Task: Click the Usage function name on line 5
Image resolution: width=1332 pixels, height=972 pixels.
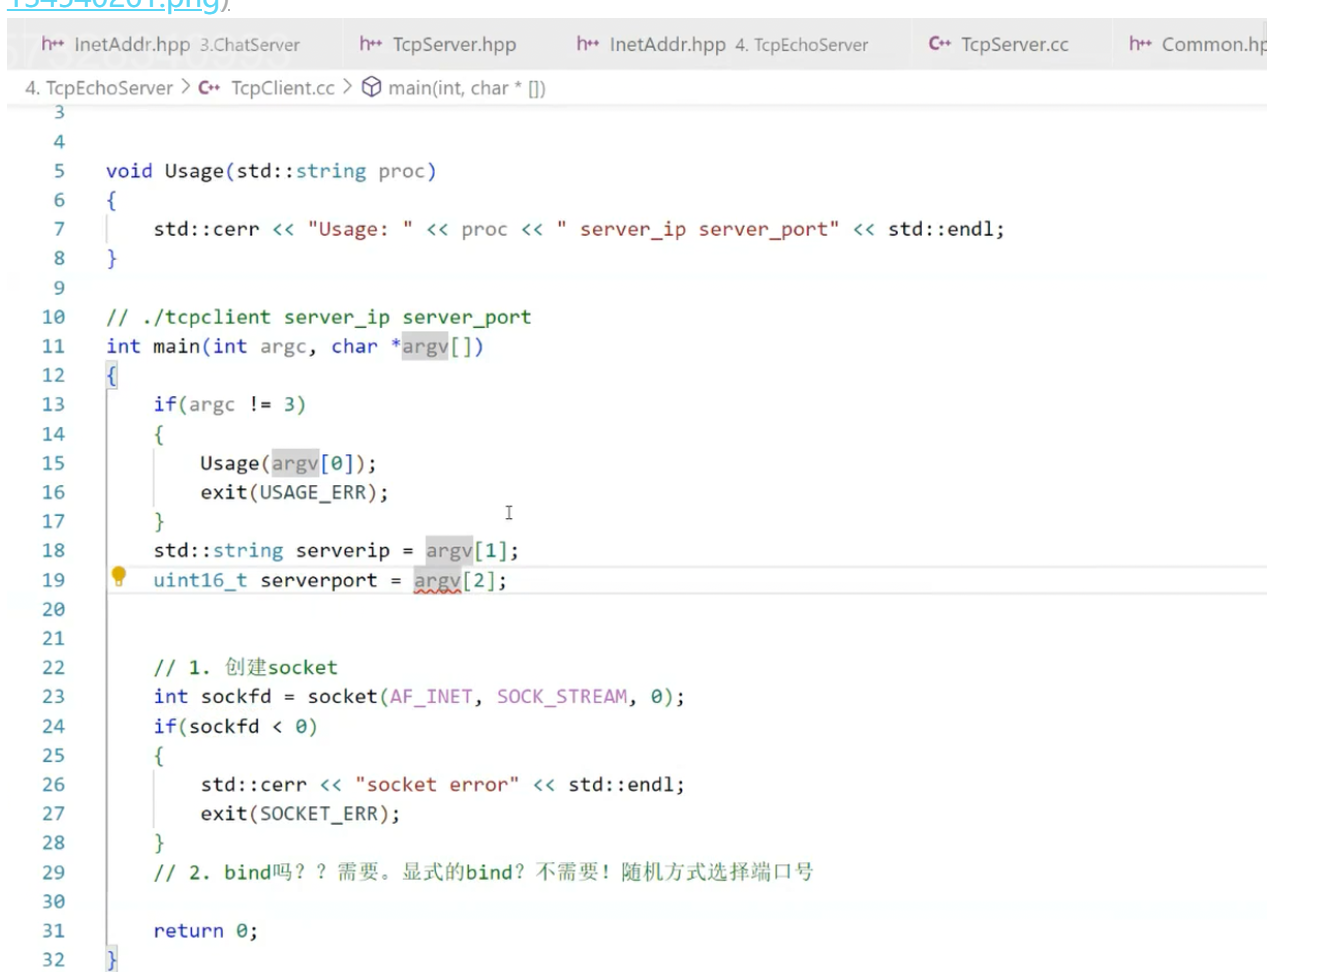Action: [194, 171]
